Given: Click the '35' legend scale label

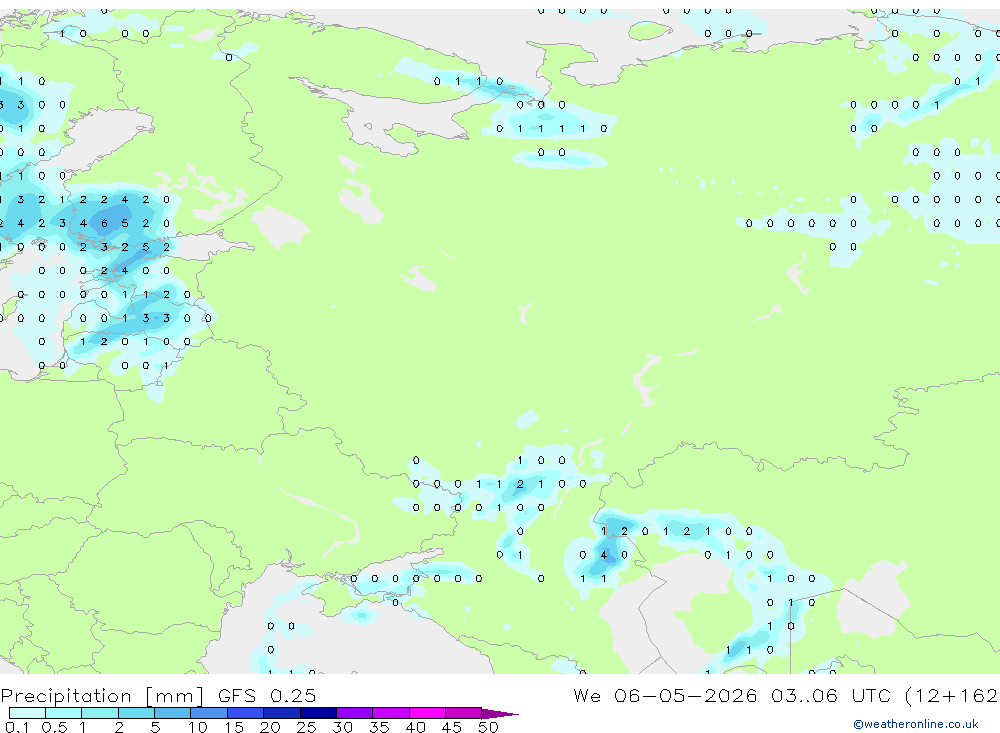Looking at the screenshot, I should pos(379,727).
